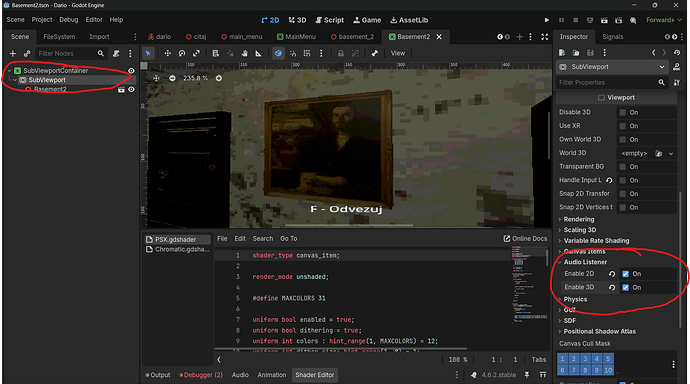The width and height of the screenshot is (690, 384).
Task: Select the Rotate Mode tool
Action: tap(182, 53)
